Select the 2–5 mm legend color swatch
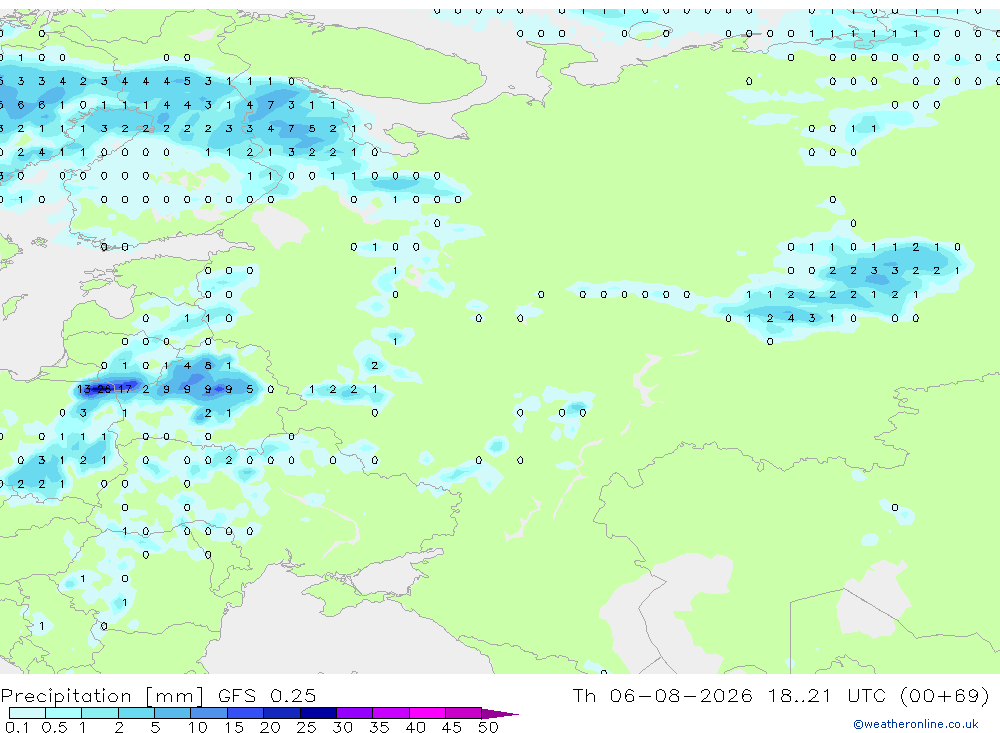This screenshot has height=733, width=1000. click(136, 713)
